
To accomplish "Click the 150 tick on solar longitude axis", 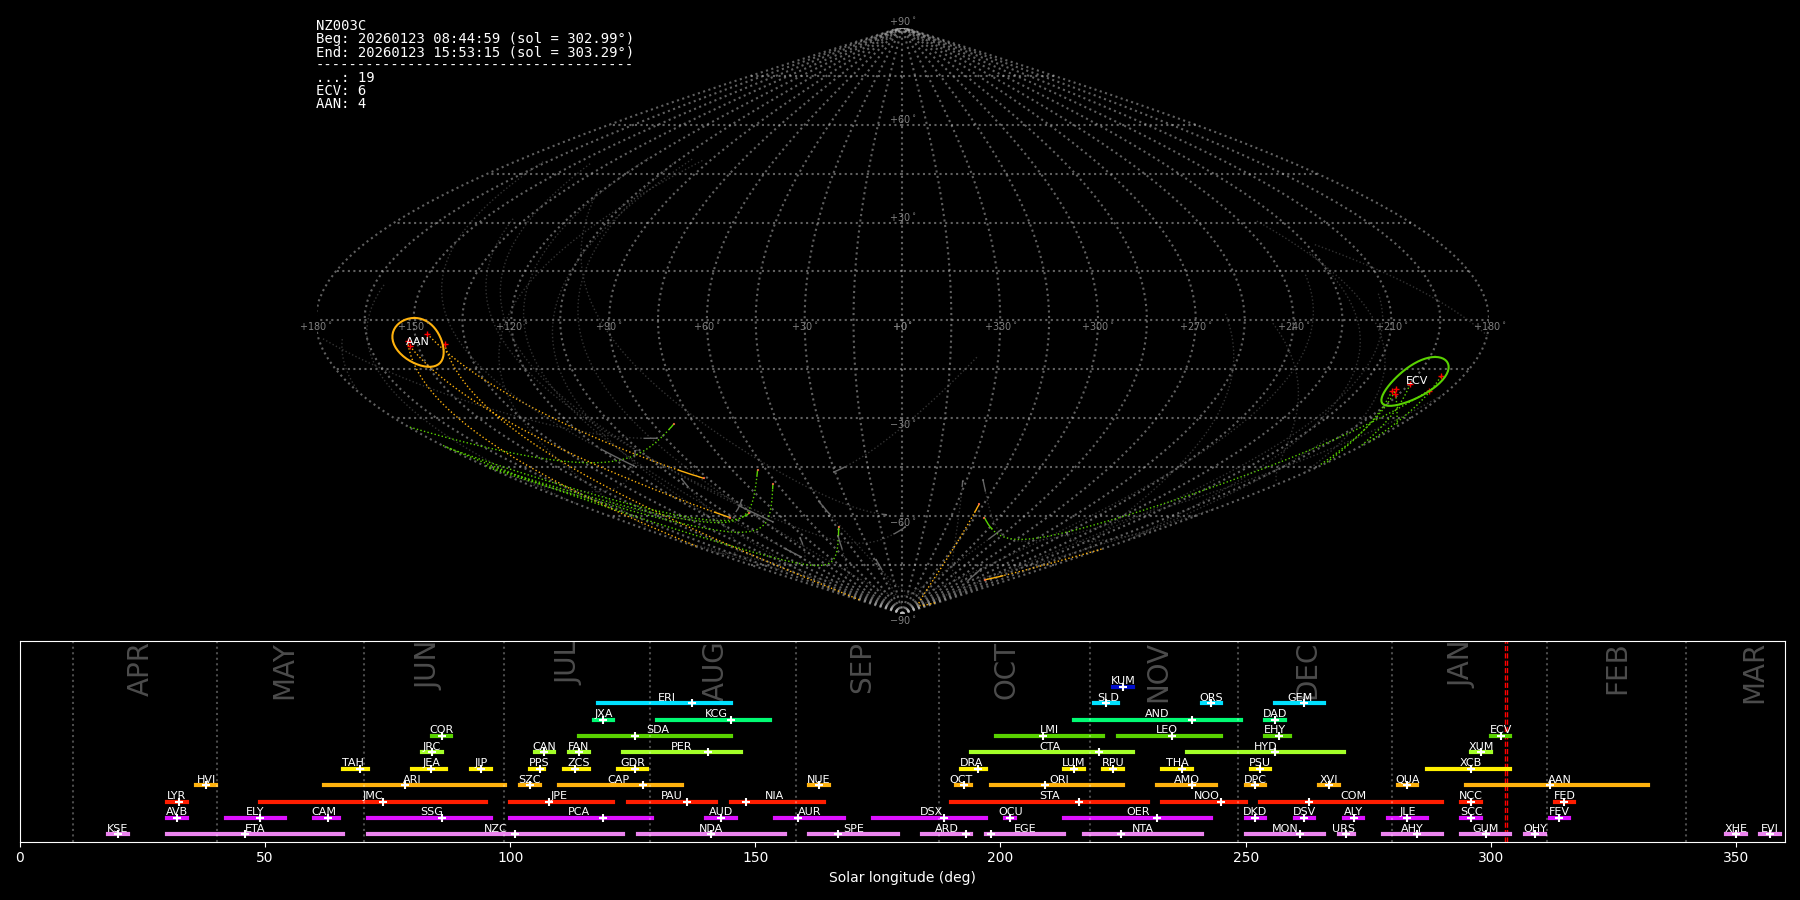I will 755,857.
